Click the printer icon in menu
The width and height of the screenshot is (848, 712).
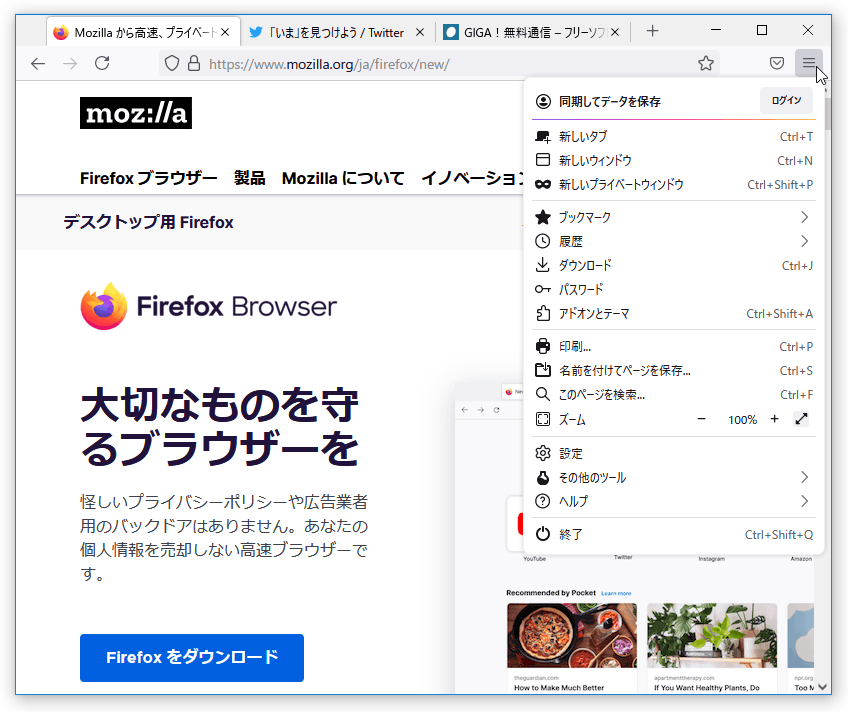pos(542,346)
